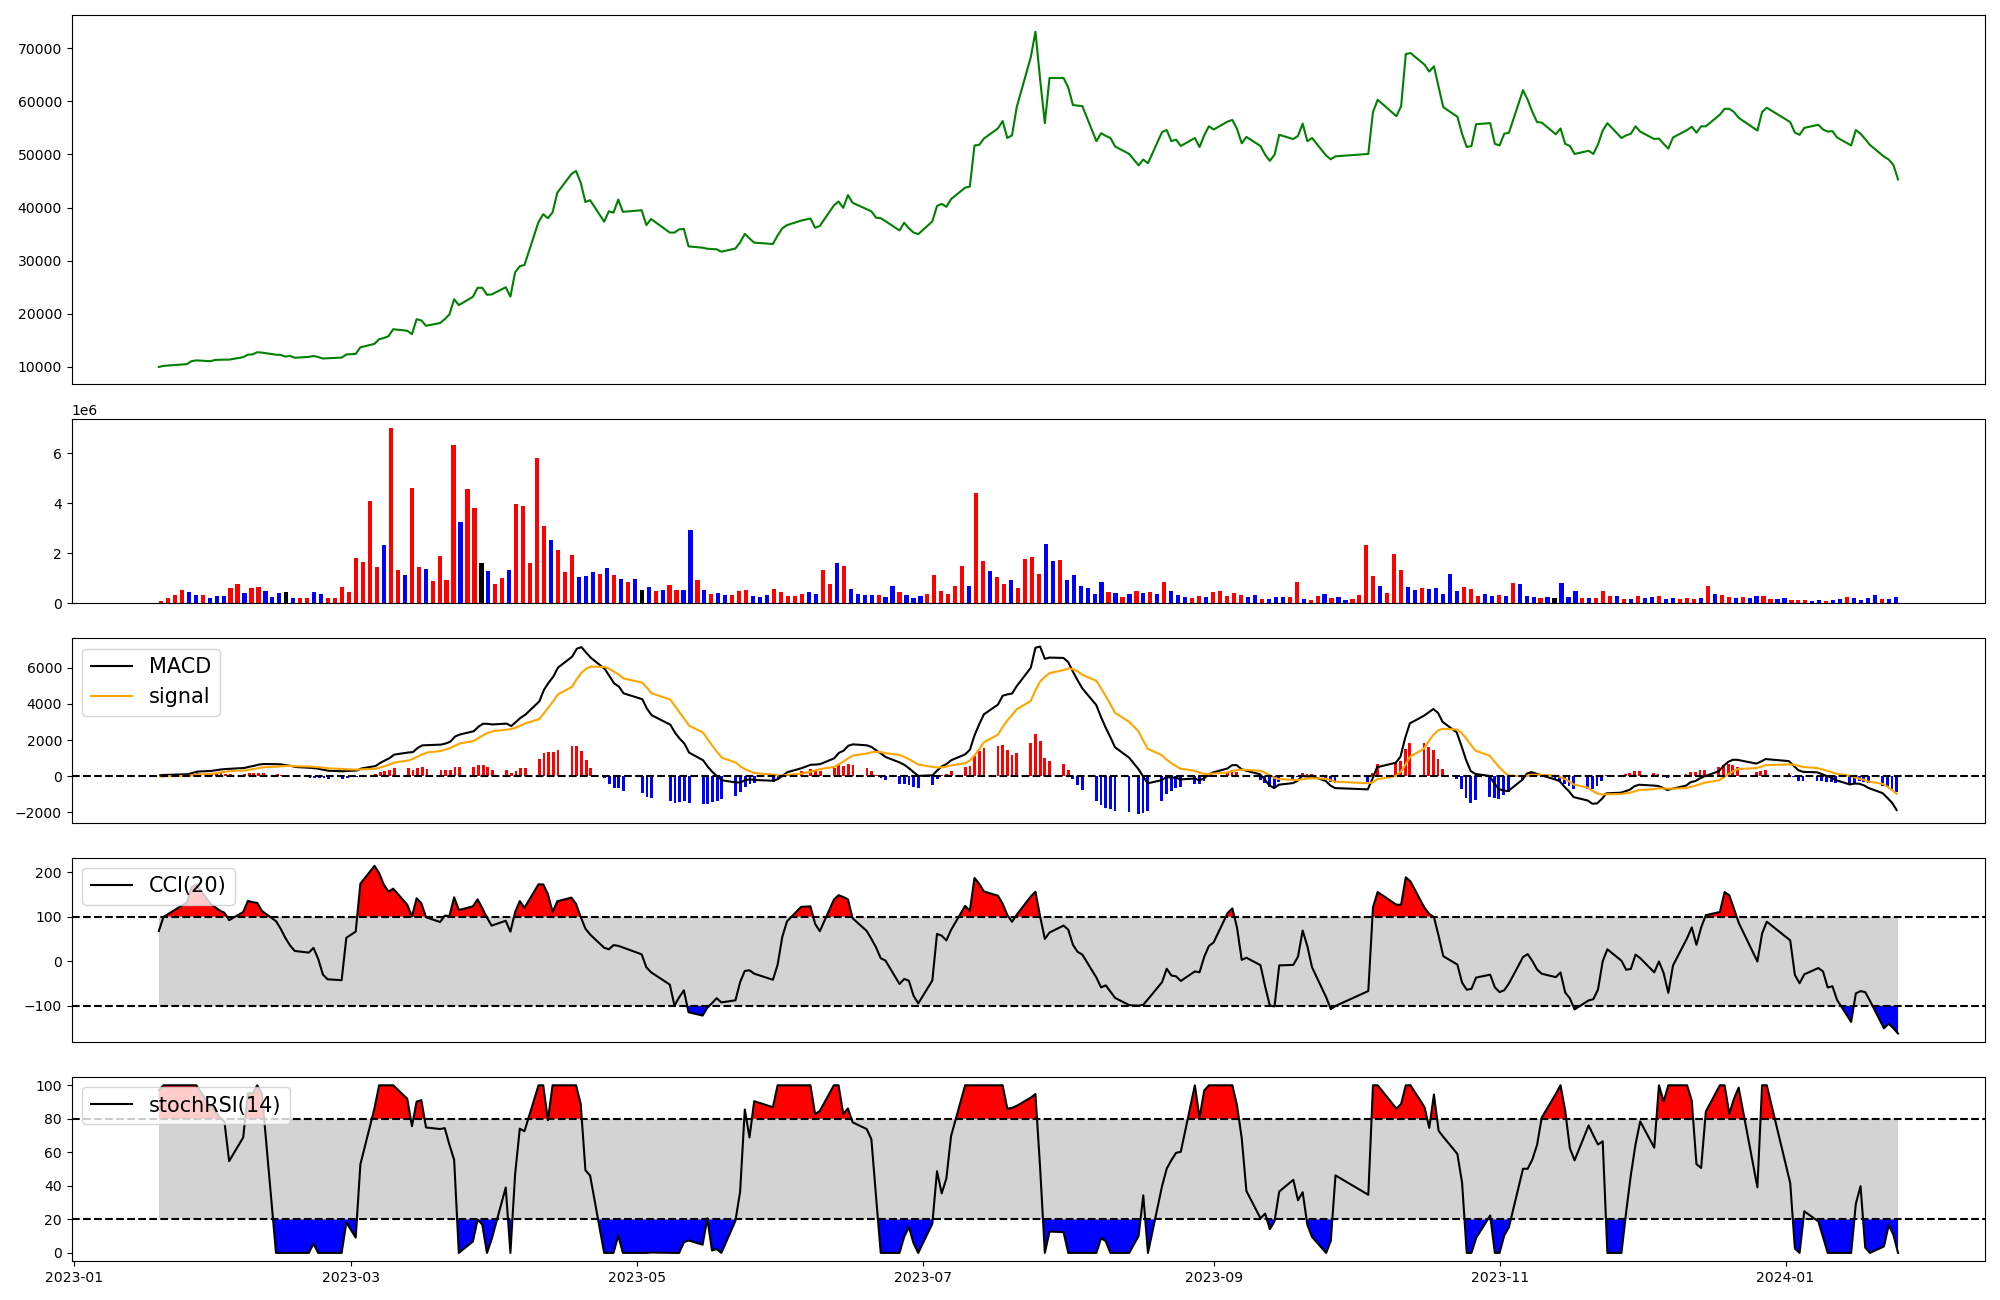Click the 200 tick on the CCI axis
Viewport: 2000px width, 1300px height.
(x=49, y=873)
